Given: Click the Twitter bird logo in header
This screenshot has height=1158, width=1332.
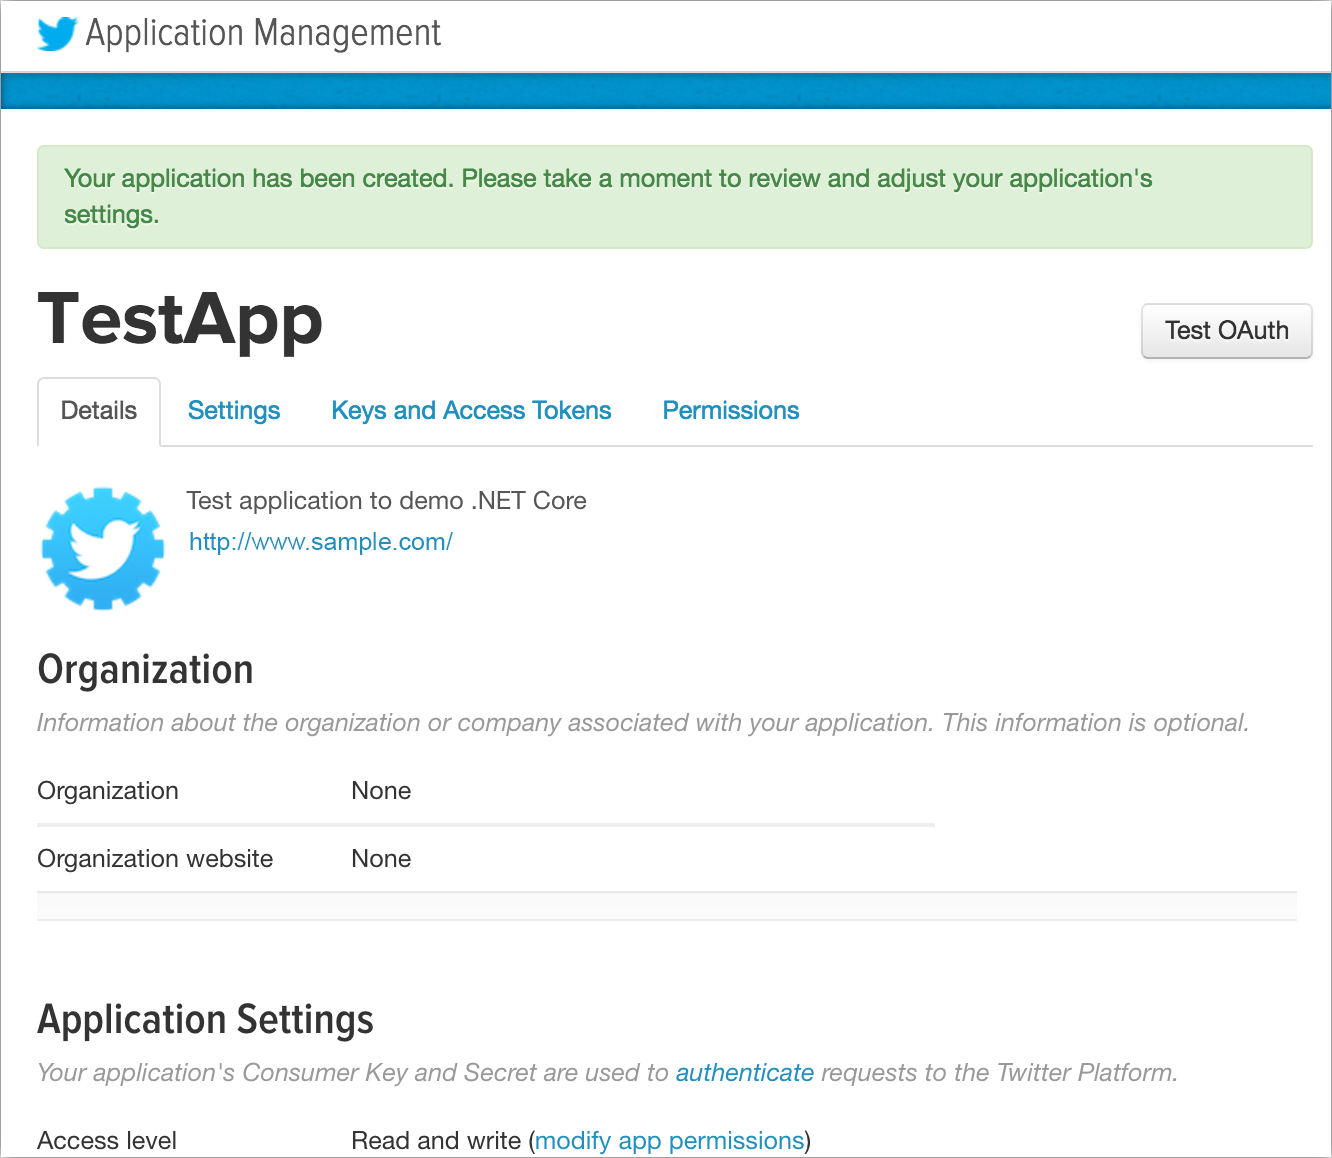Looking at the screenshot, I should [57, 34].
